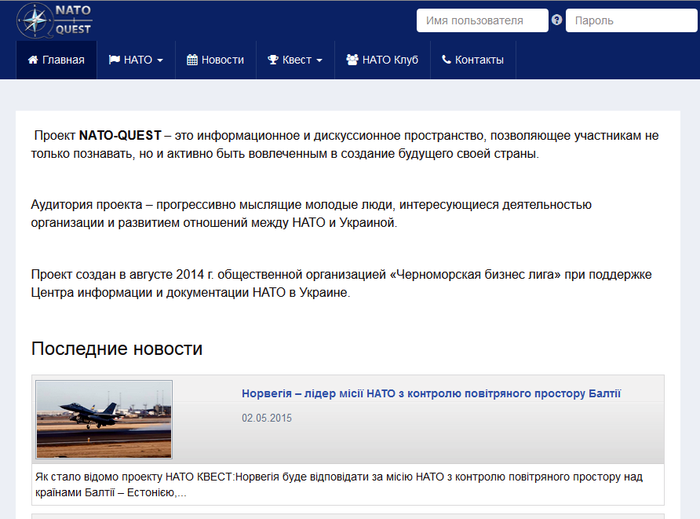Screen dimensions: 700x519
Task: Open the Квест menu label
Action: (297, 60)
